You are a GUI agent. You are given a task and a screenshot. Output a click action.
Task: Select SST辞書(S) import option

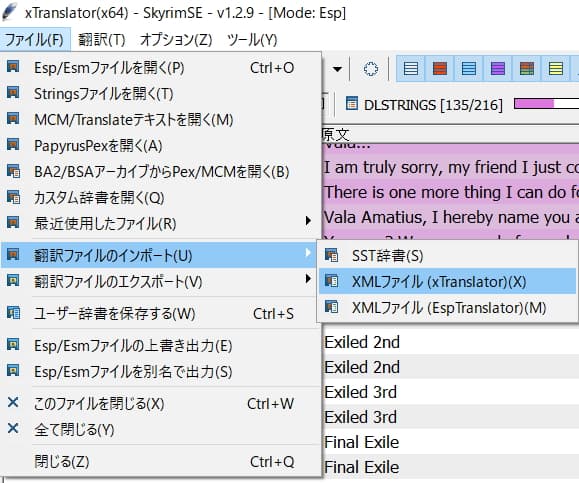[x=447, y=256]
